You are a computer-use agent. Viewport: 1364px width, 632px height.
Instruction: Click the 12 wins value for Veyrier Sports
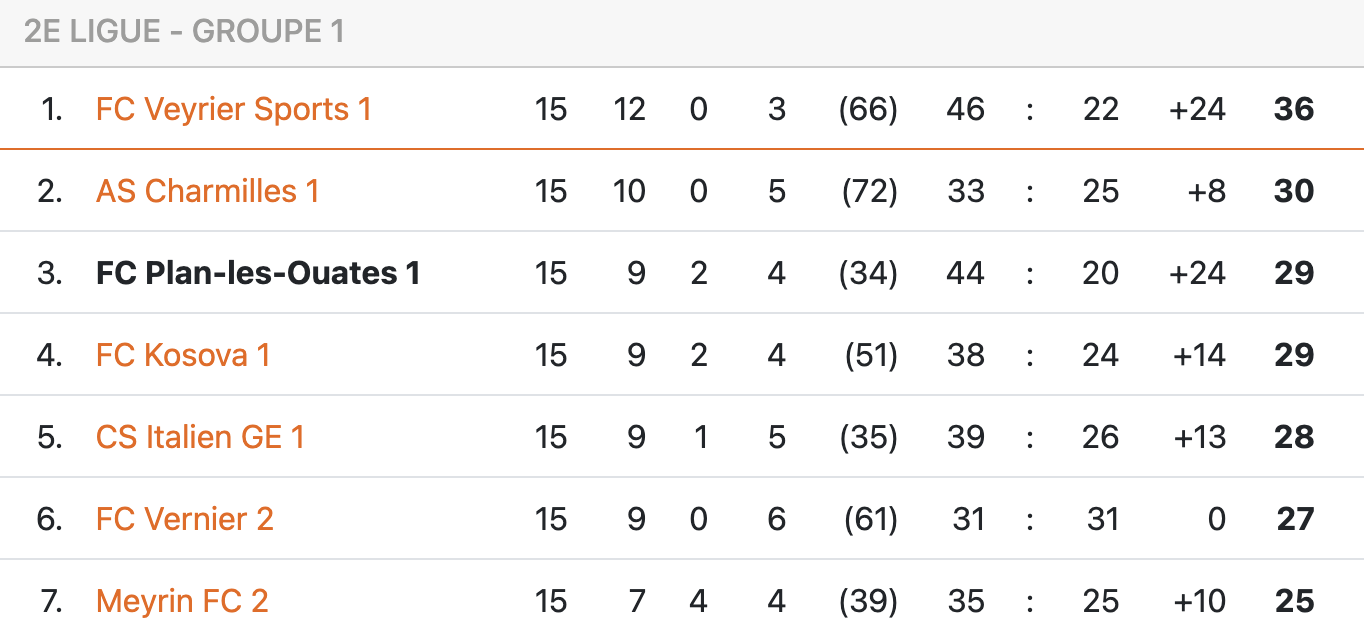coord(629,109)
